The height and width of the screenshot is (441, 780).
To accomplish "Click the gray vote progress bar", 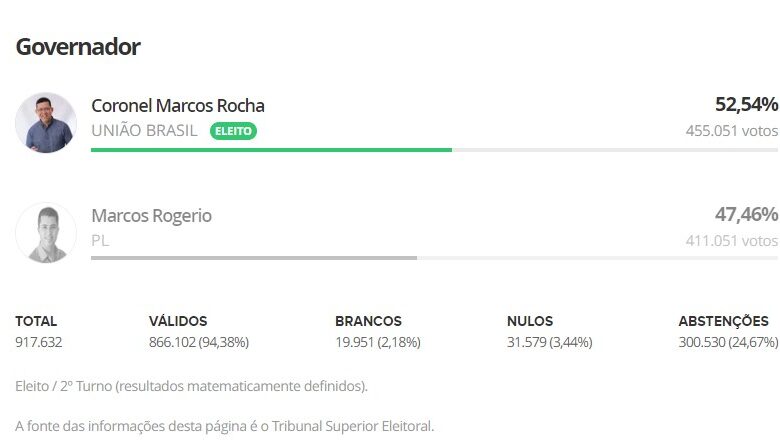I will pos(253,258).
